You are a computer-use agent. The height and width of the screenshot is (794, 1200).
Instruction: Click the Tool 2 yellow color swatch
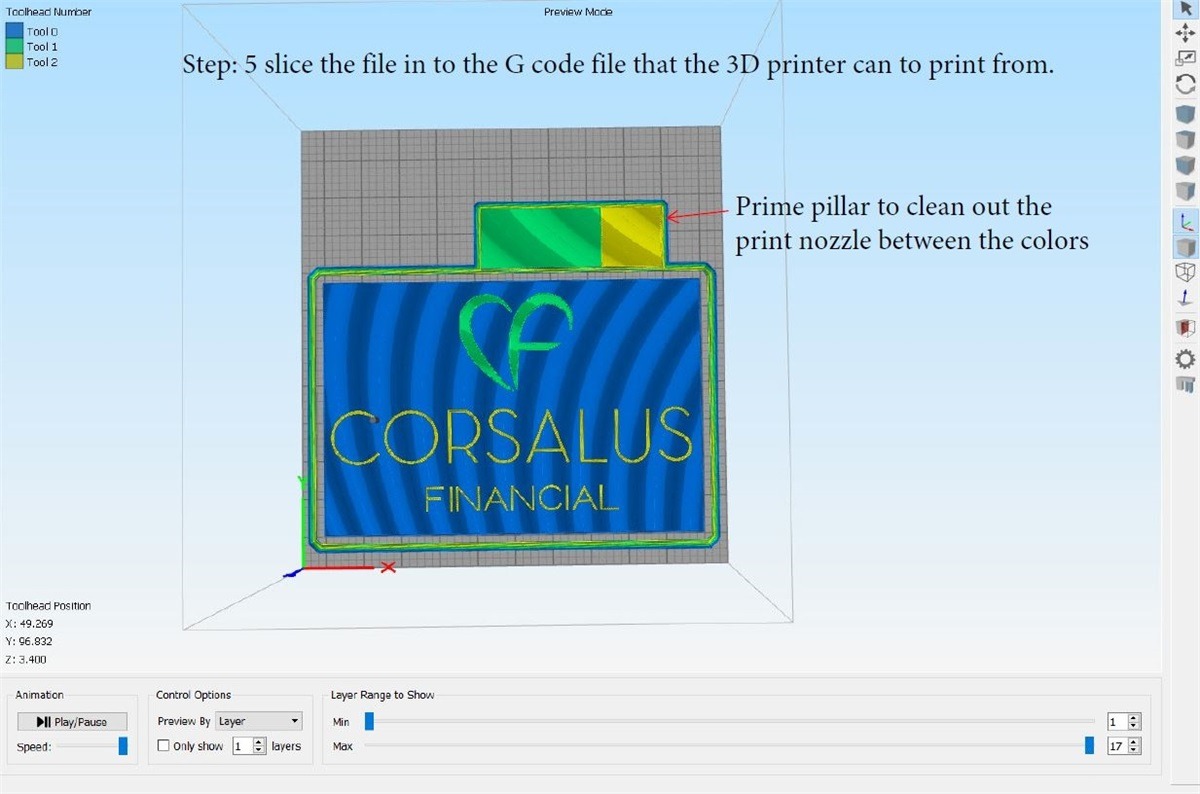[x=15, y=62]
